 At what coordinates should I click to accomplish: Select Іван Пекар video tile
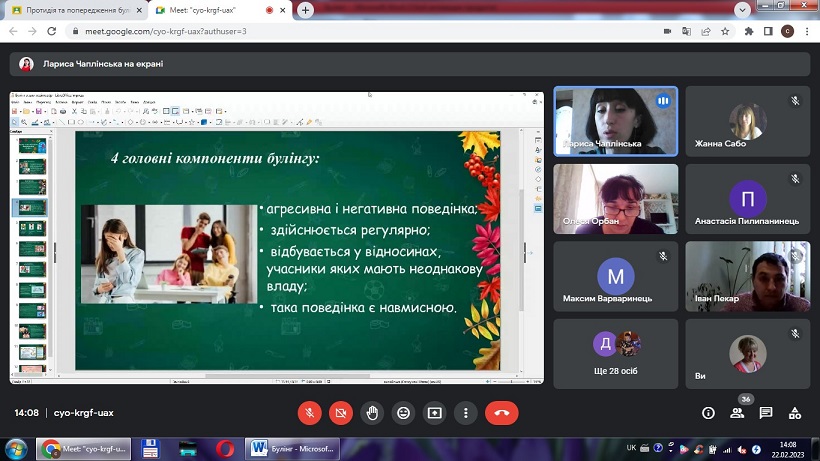[x=747, y=276]
